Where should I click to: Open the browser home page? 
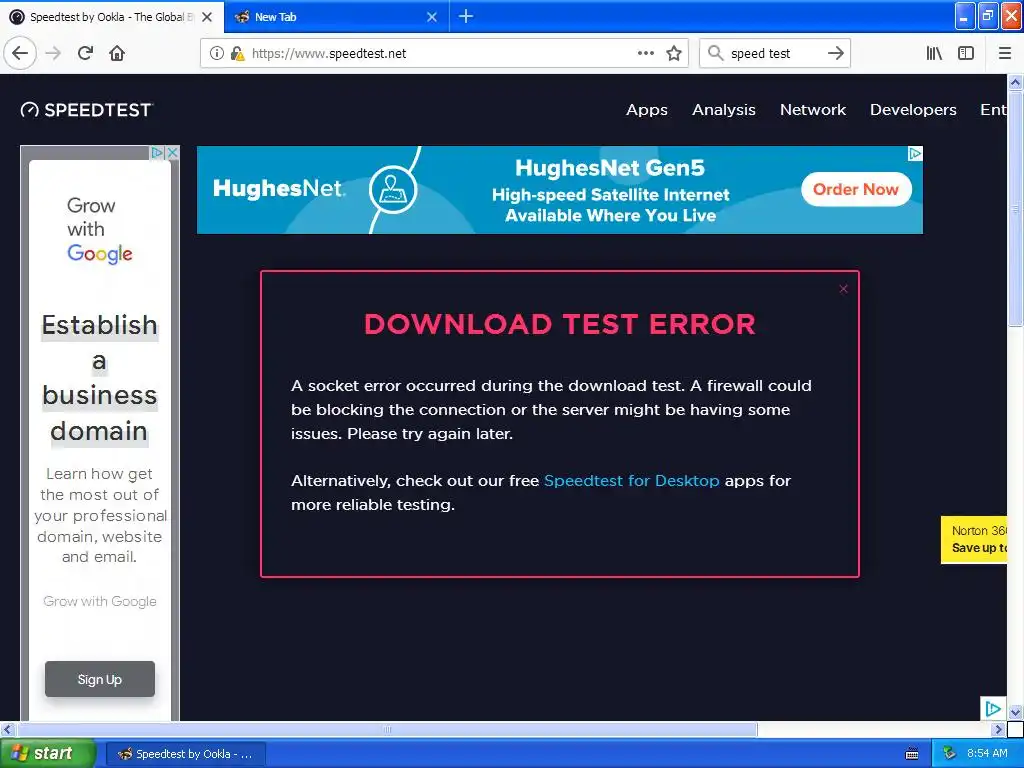(x=117, y=53)
